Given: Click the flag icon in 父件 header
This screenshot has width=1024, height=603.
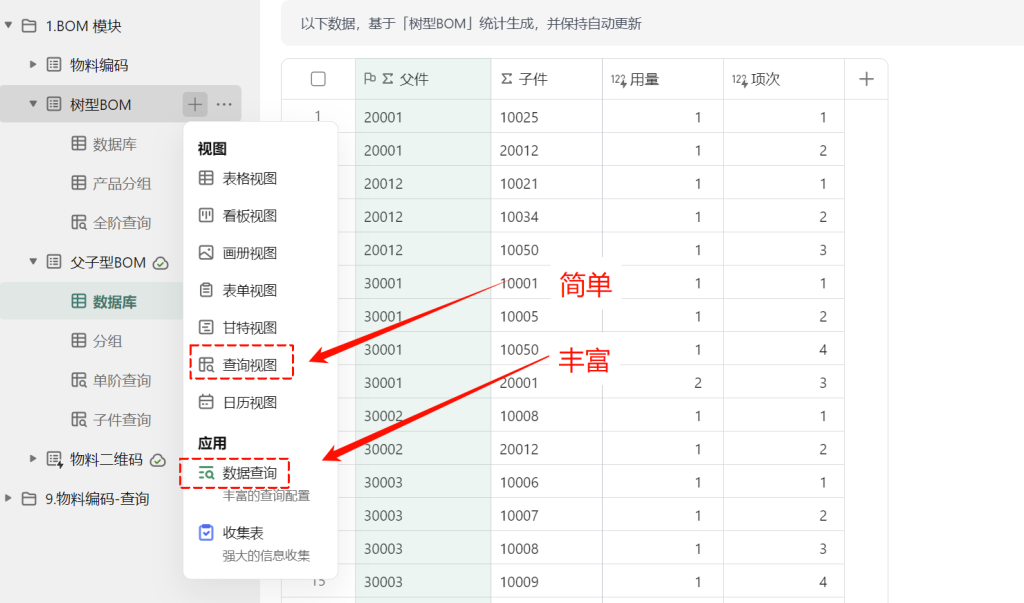Looking at the screenshot, I should point(370,79).
